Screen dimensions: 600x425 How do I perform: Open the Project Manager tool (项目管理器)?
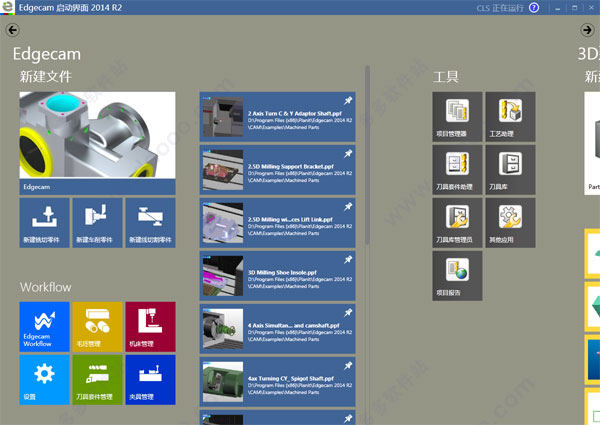[457, 117]
